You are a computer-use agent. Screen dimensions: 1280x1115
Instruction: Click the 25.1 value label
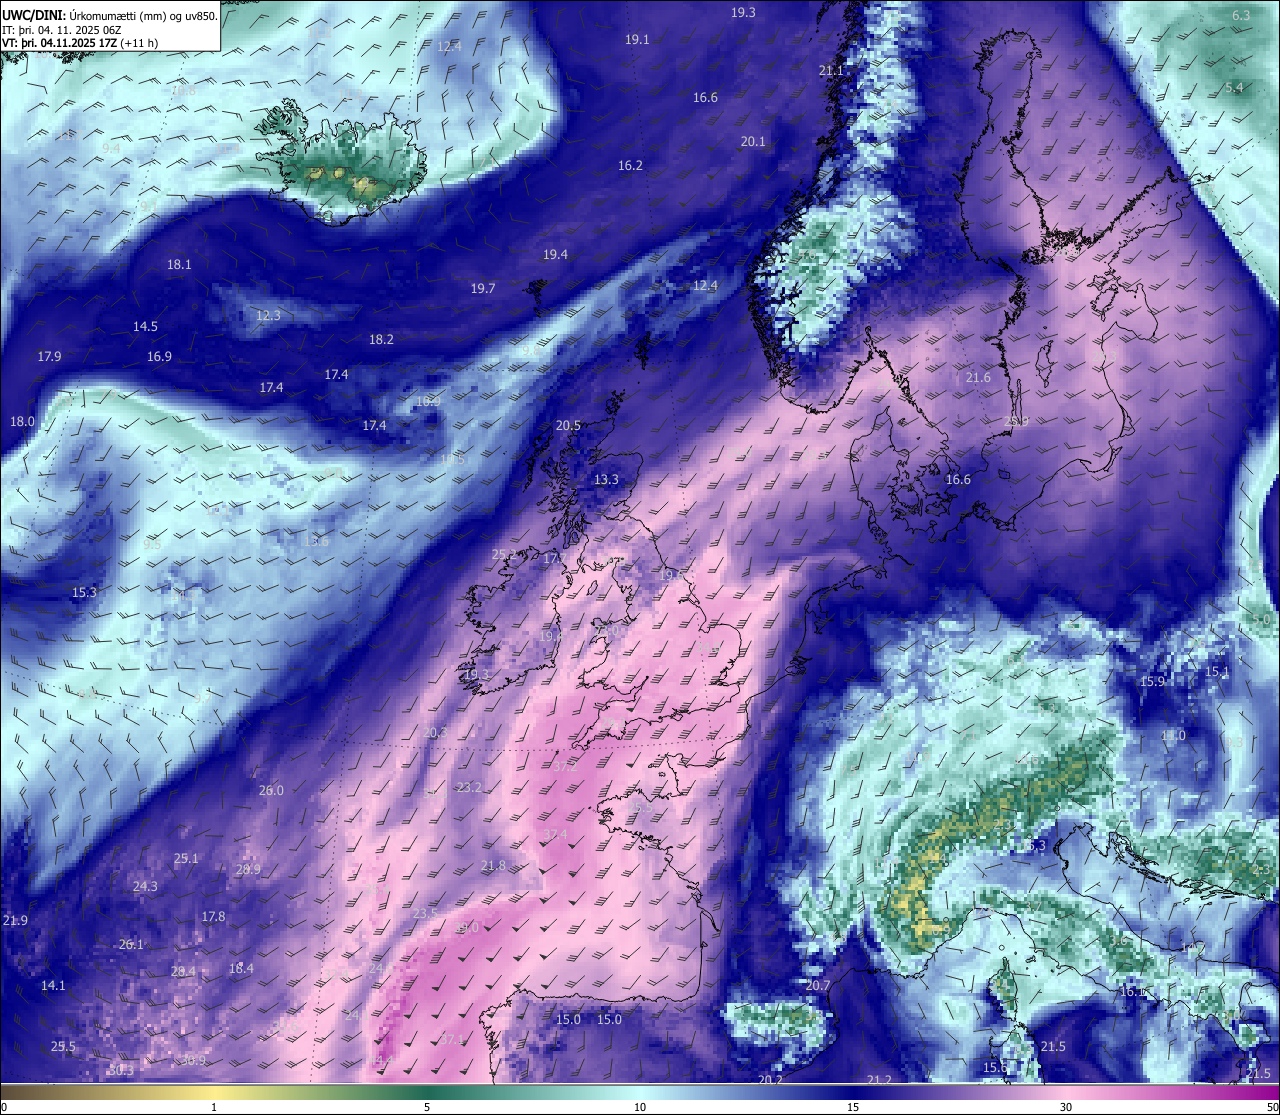tap(186, 858)
